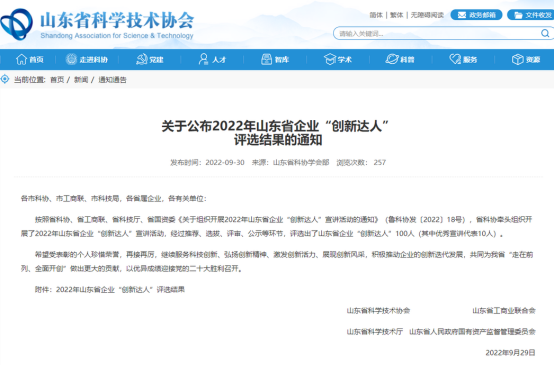Click the article title 关于公布2022年山东省企业
Screen dimensions: 554x365
tap(276, 133)
